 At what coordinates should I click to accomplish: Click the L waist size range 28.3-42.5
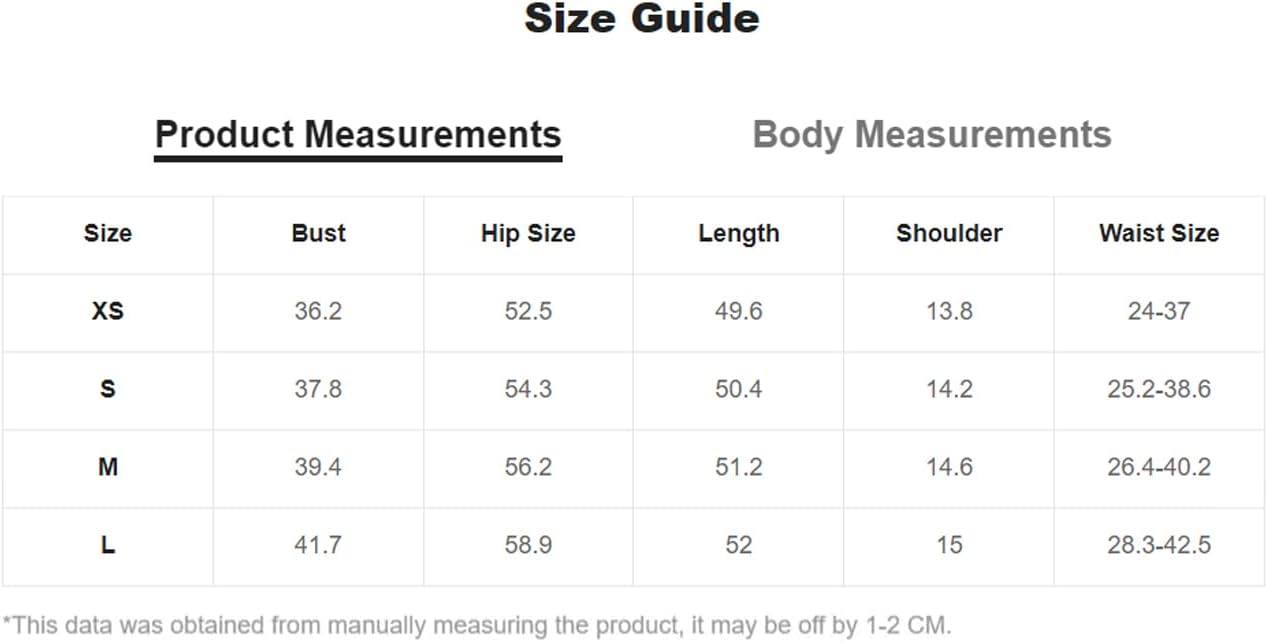(1159, 545)
